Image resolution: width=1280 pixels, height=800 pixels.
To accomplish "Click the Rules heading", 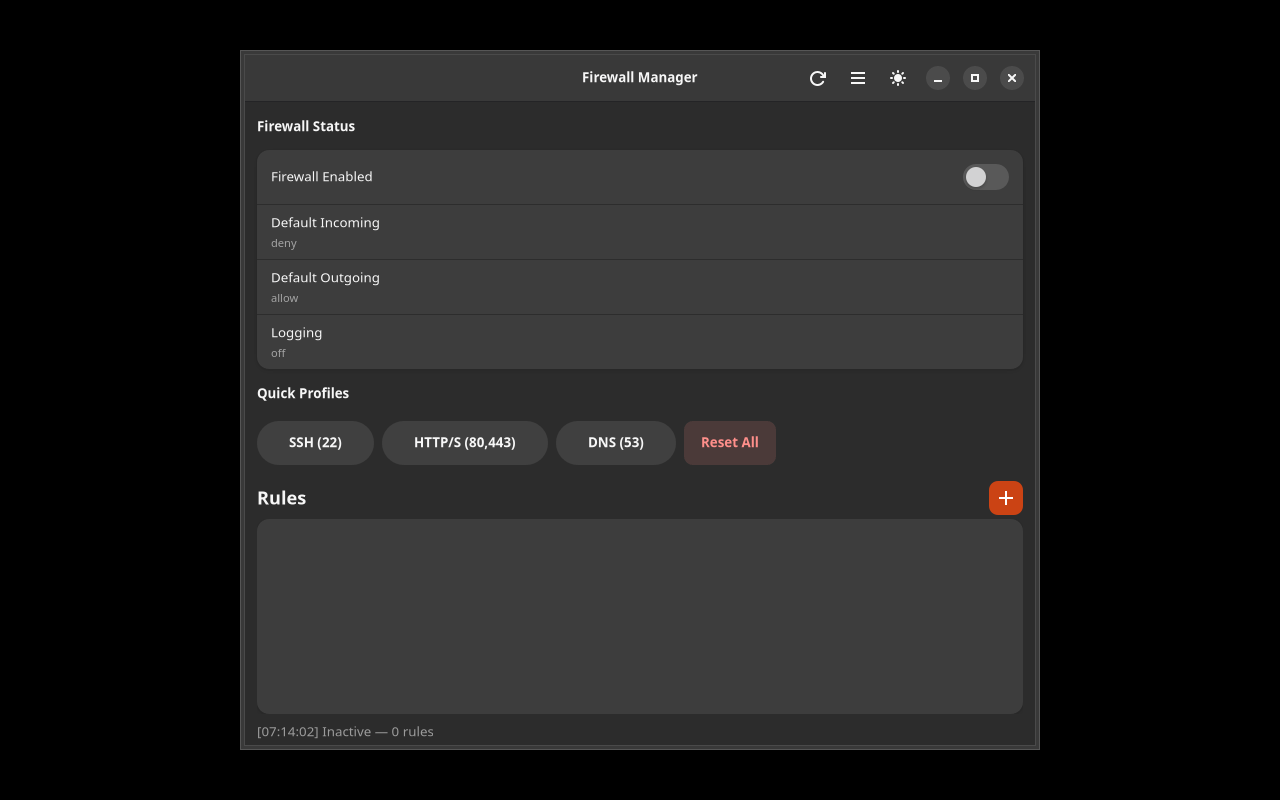I will 282,498.
